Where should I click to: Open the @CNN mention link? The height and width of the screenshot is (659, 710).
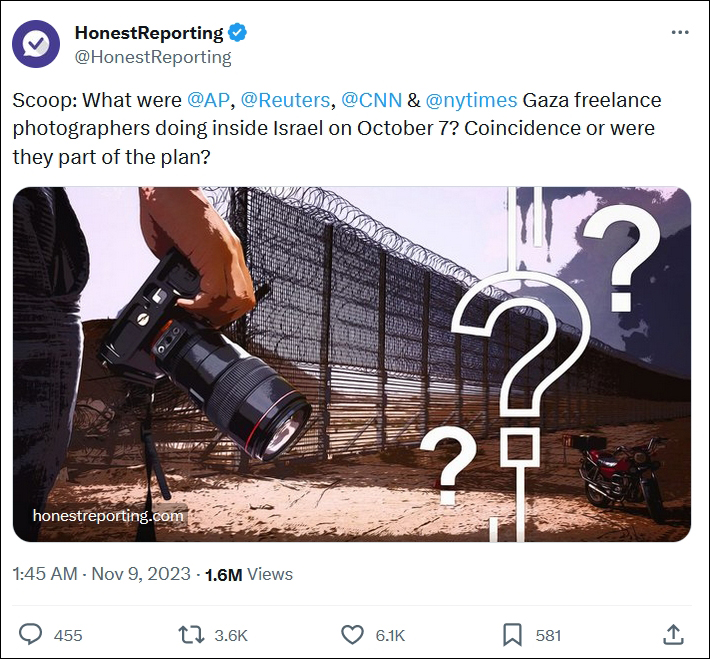point(371,100)
